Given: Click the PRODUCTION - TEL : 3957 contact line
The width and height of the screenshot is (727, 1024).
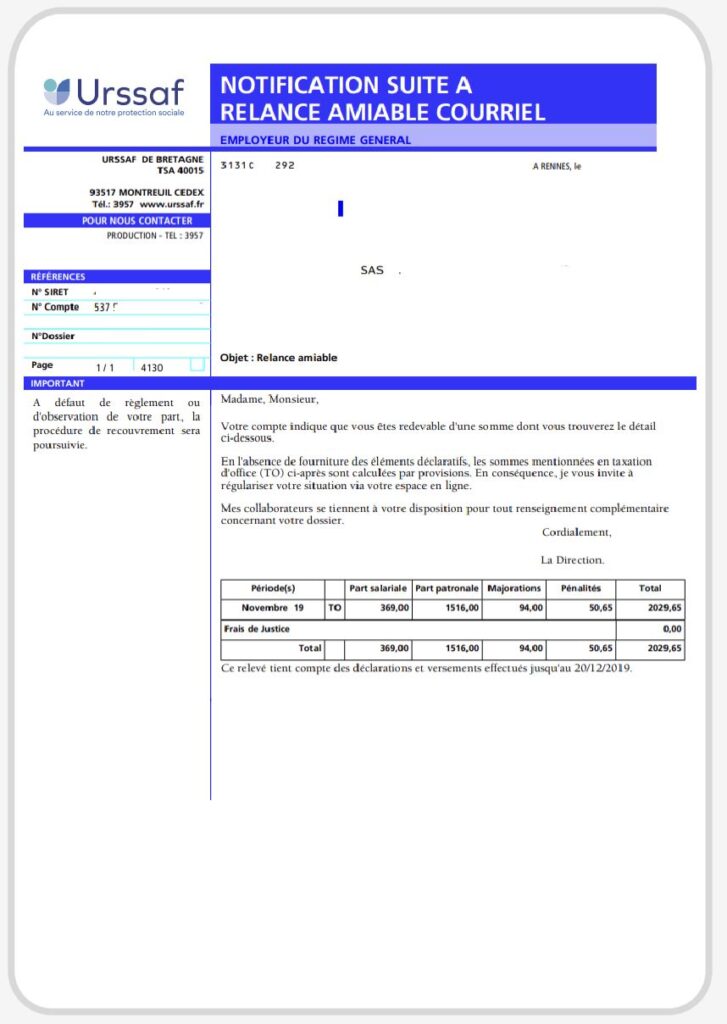Looking at the screenshot, I should pos(155,236).
